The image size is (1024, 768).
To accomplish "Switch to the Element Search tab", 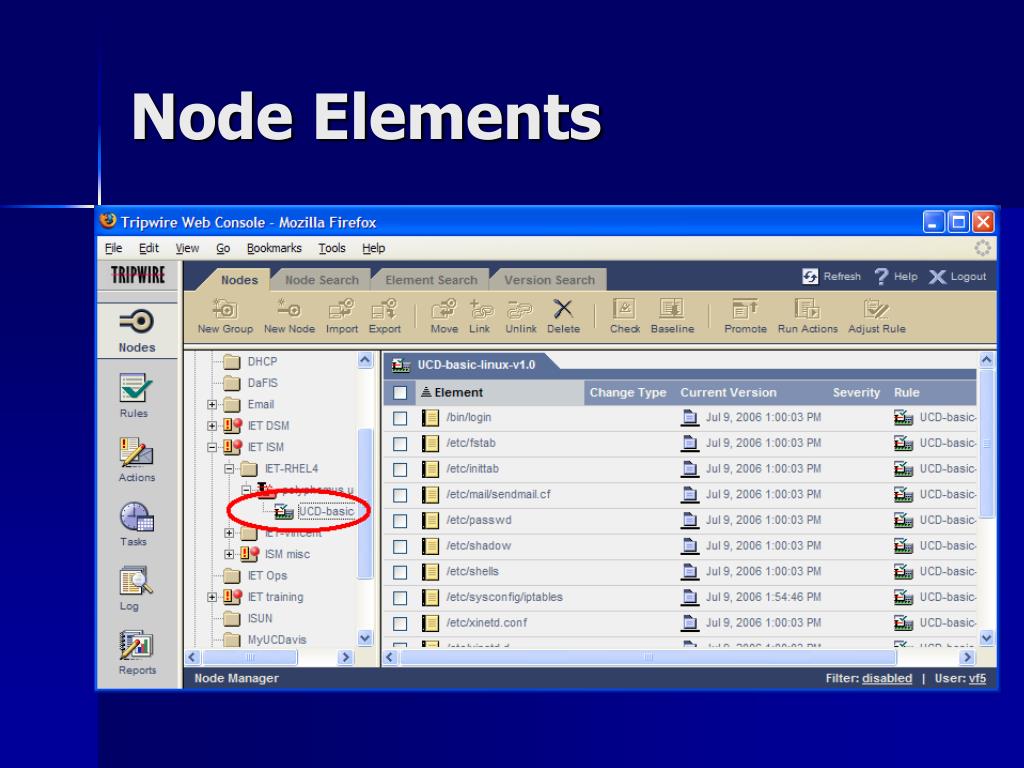I will click(x=431, y=280).
